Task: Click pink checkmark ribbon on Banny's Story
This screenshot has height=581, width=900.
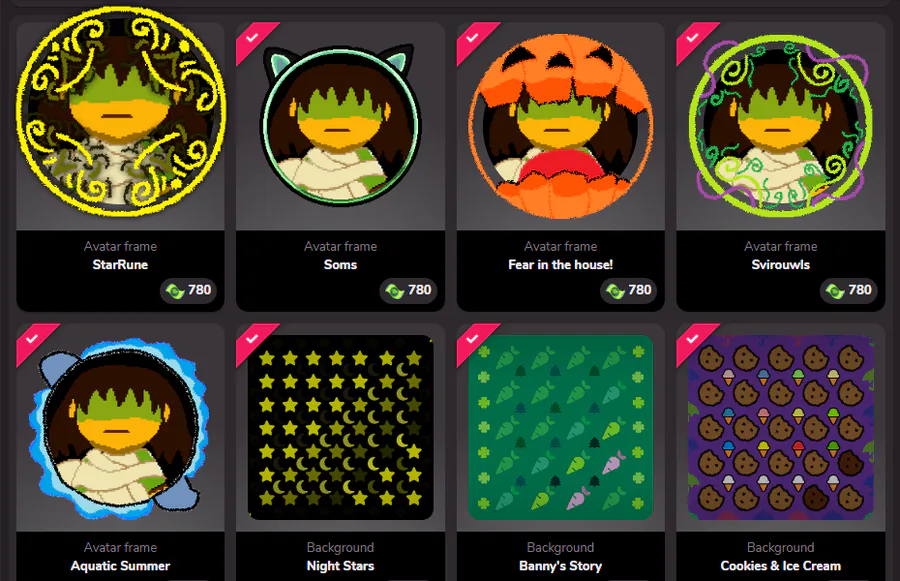Action: [x=475, y=341]
